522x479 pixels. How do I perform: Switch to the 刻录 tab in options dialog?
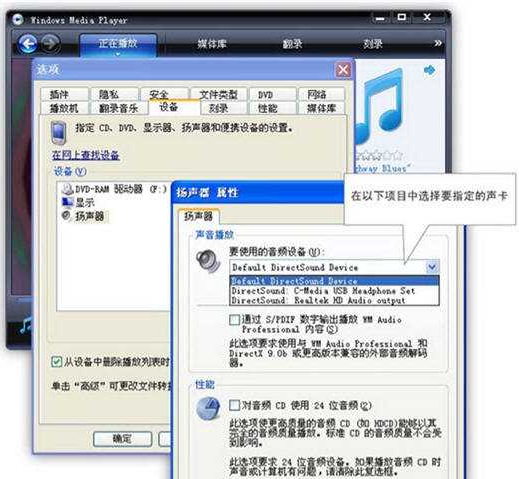[224, 108]
